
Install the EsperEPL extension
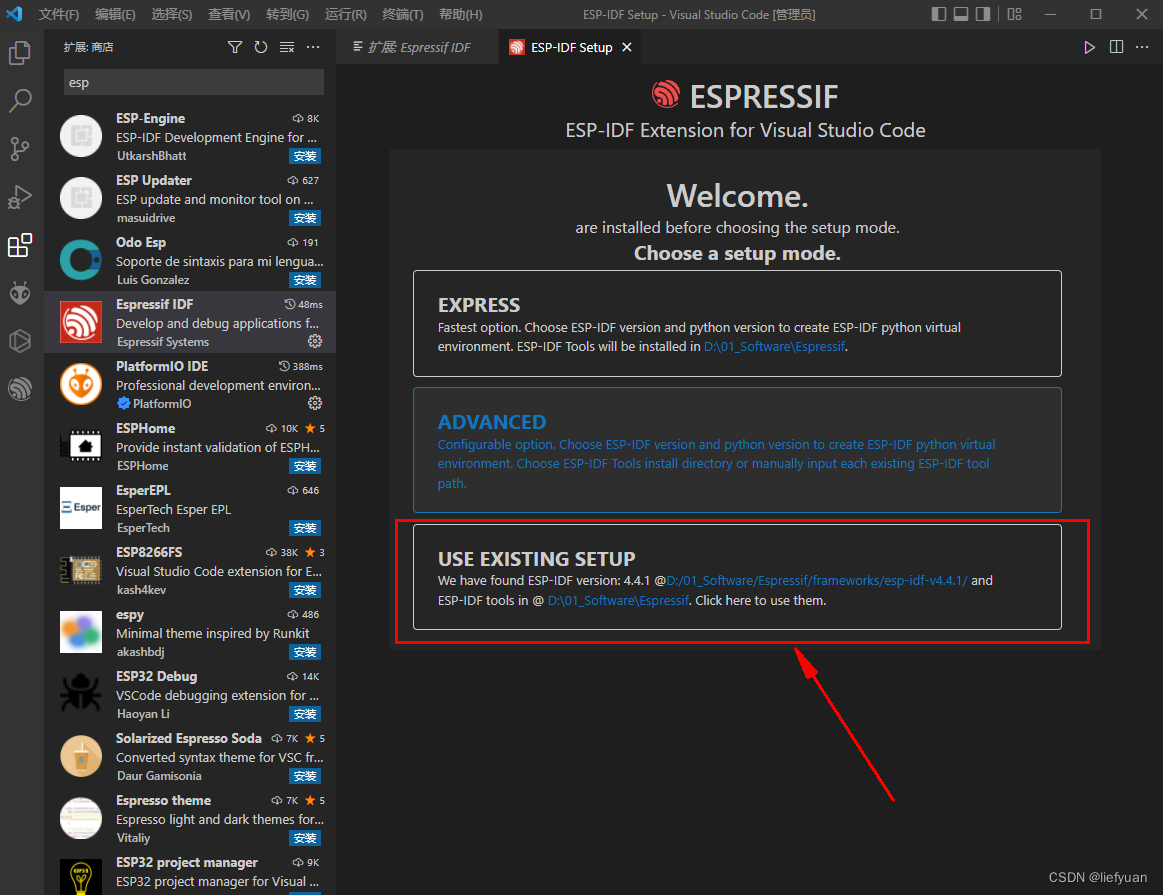[x=305, y=528]
